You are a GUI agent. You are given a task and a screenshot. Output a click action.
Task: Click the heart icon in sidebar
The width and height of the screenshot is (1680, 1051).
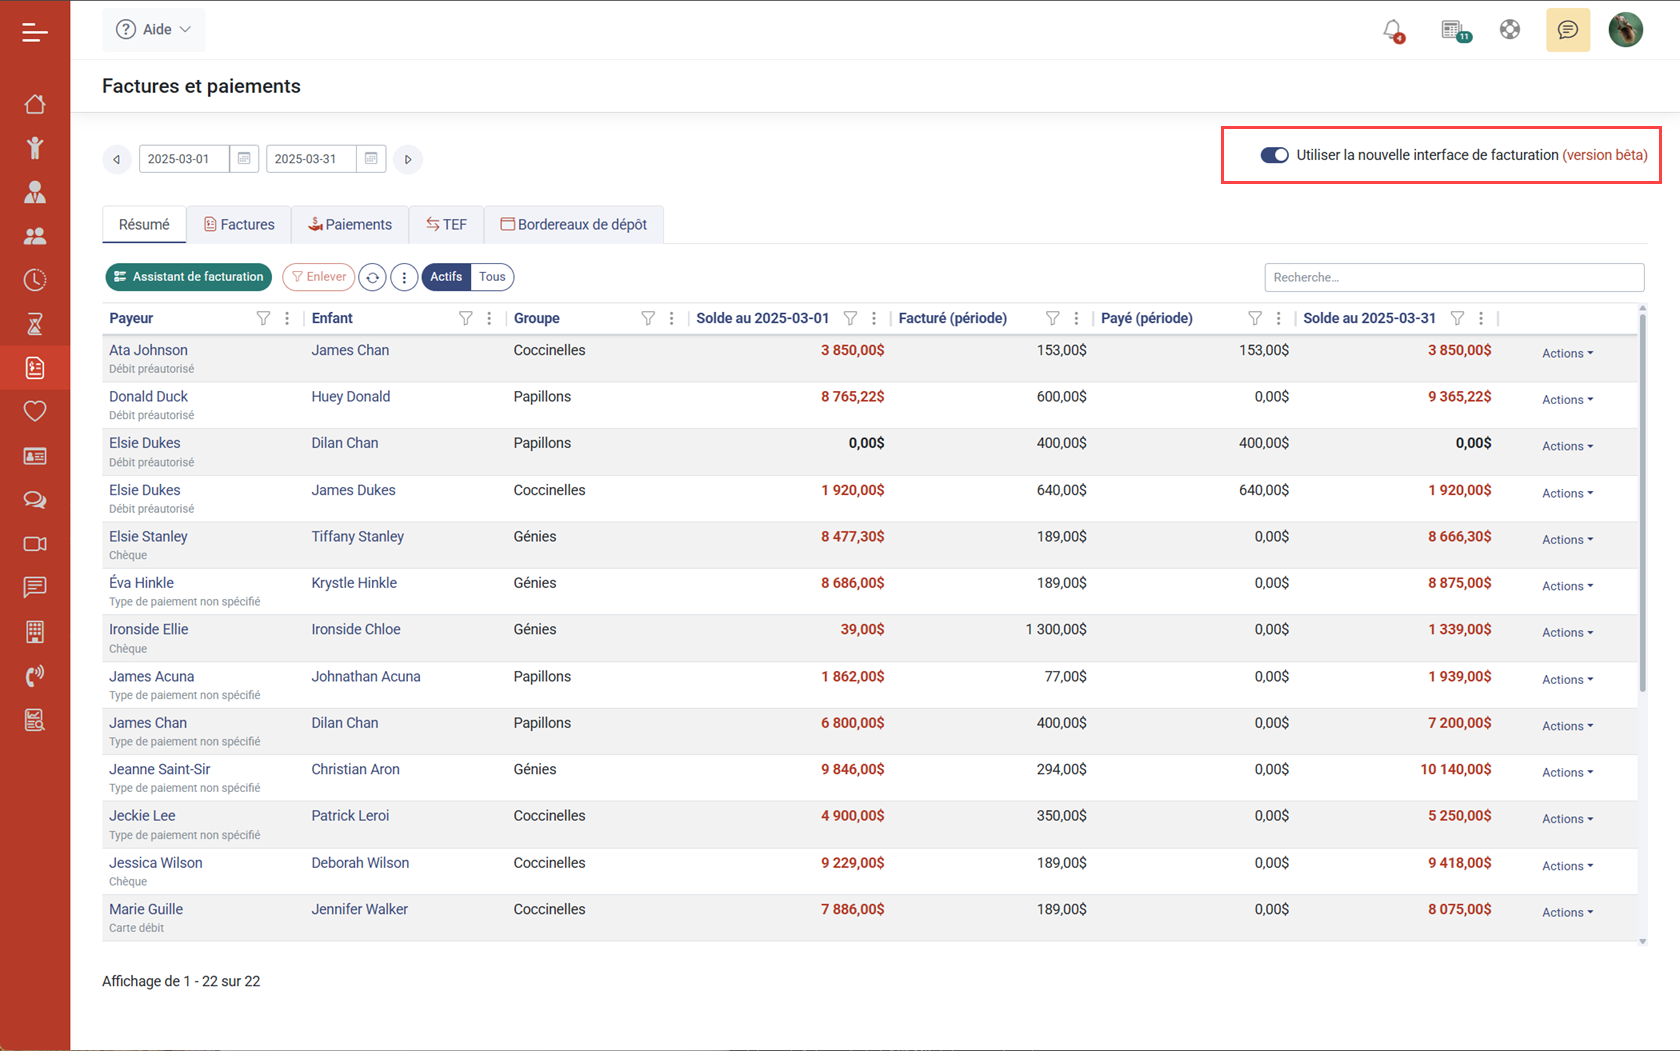(35, 411)
